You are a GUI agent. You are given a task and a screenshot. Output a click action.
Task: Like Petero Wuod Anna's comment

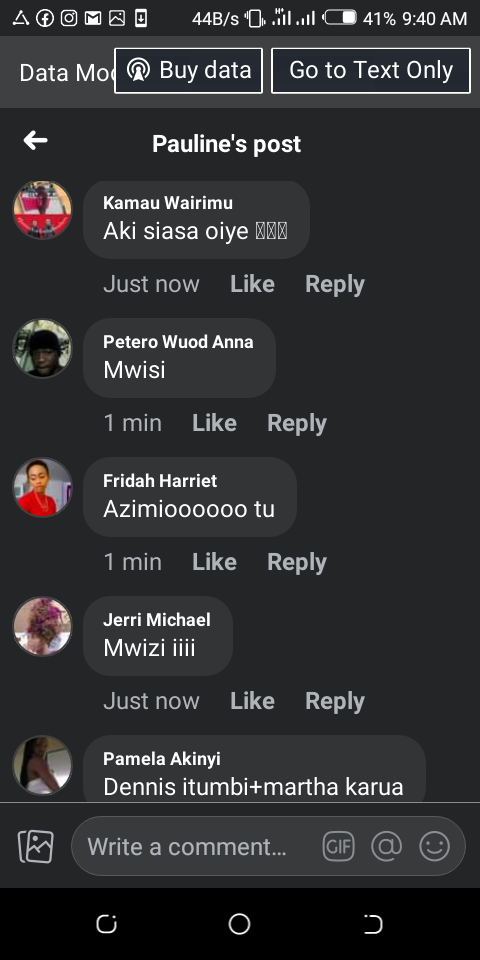(x=214, y=423)
